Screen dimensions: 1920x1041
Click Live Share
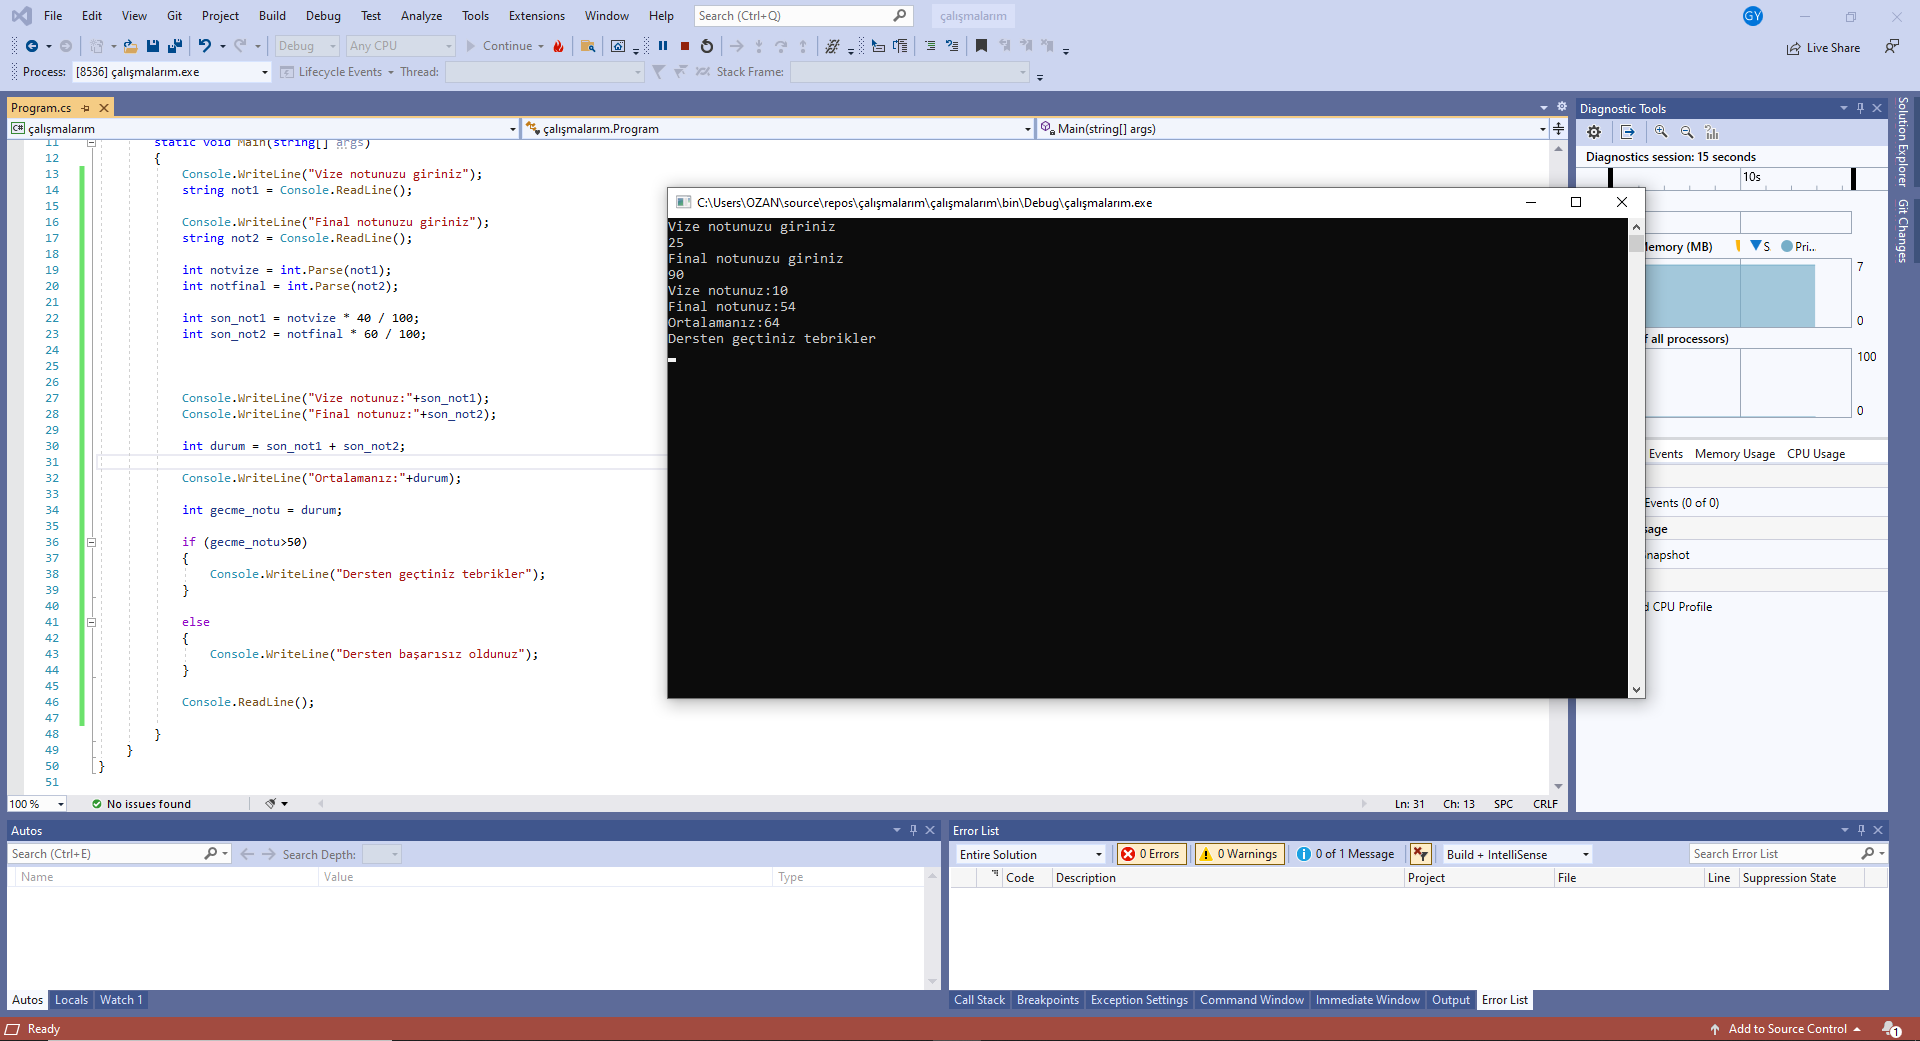1824,48
